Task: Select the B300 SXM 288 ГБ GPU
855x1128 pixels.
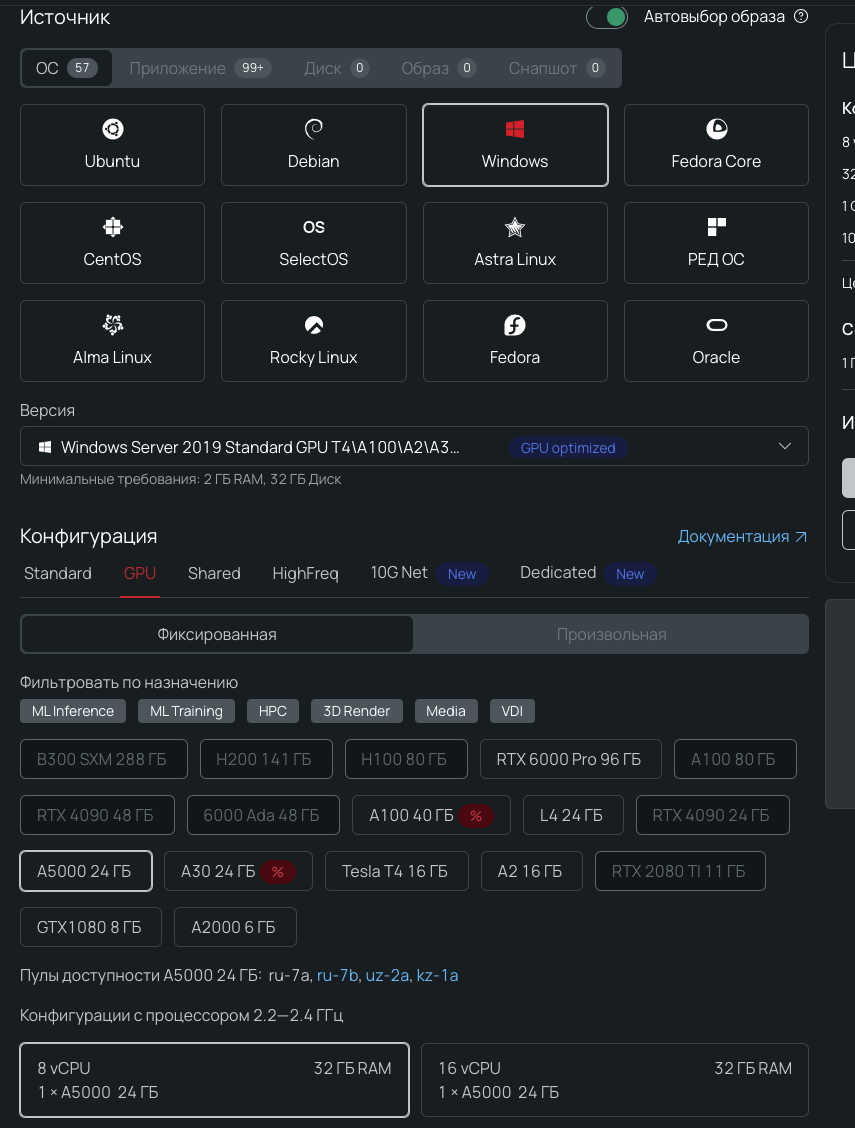Action: point(104,759)
